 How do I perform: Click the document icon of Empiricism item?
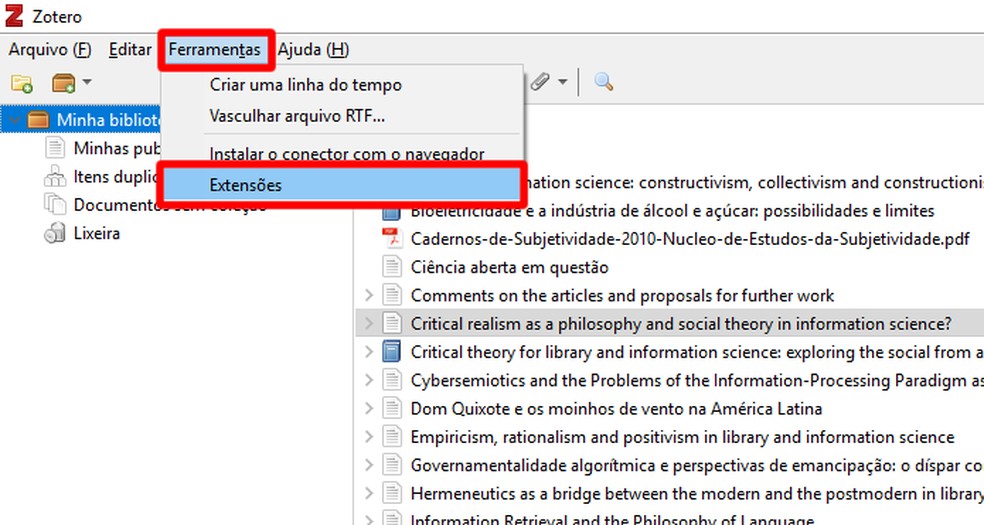(392, 437)
